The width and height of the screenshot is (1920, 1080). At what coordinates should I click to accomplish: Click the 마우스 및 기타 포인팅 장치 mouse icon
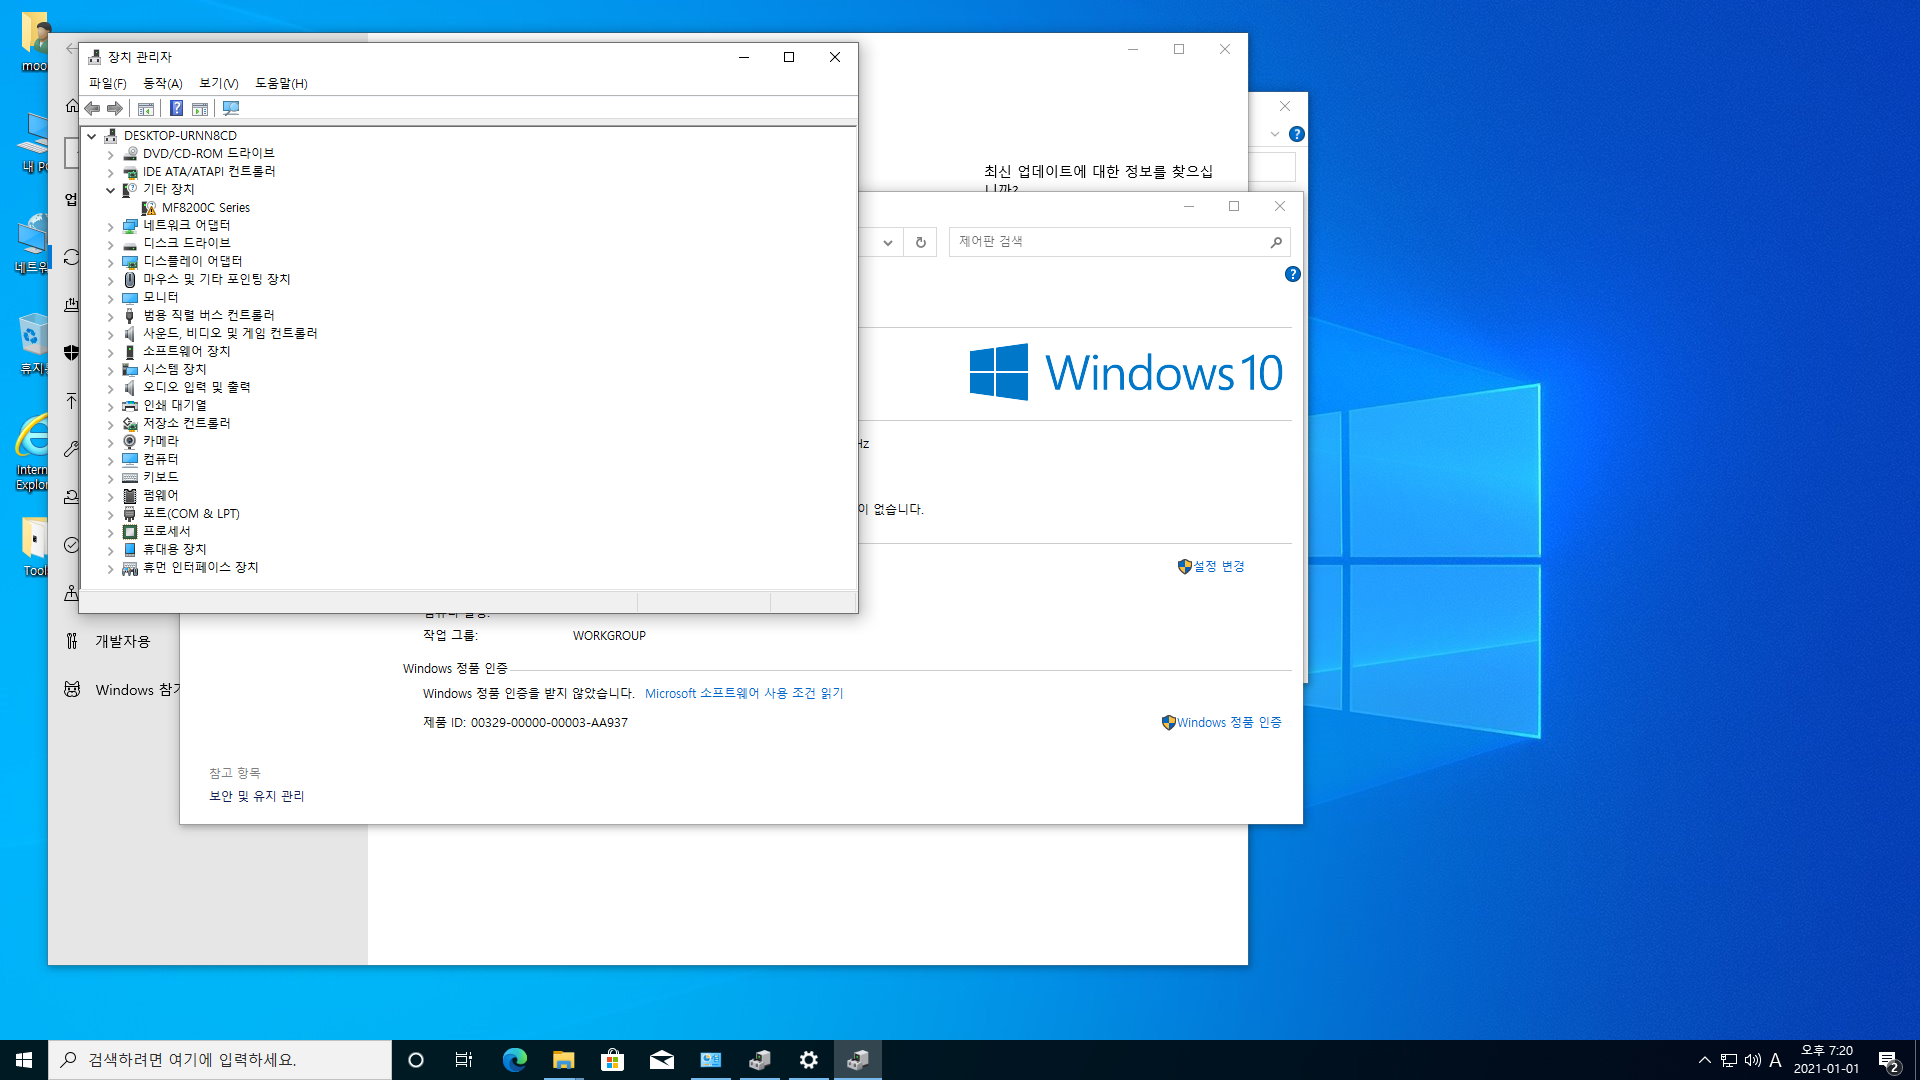[130, 280]
